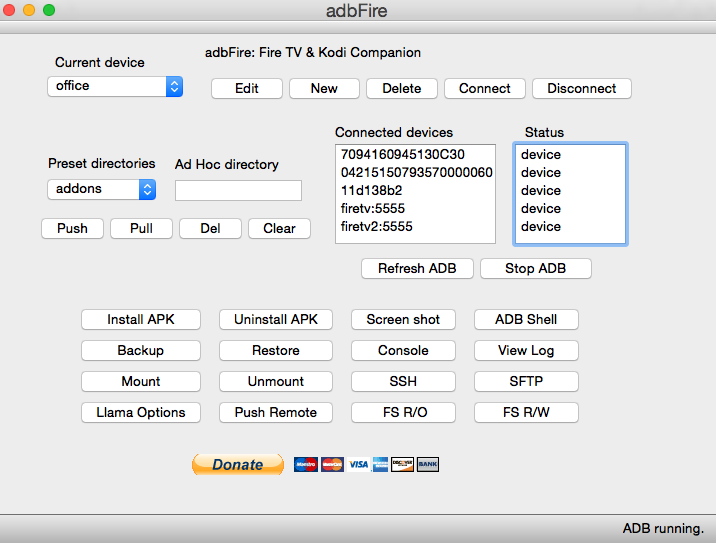This screenshot has width=716, height=543.
Task: Click the Clear button
Action: [279, 228]
